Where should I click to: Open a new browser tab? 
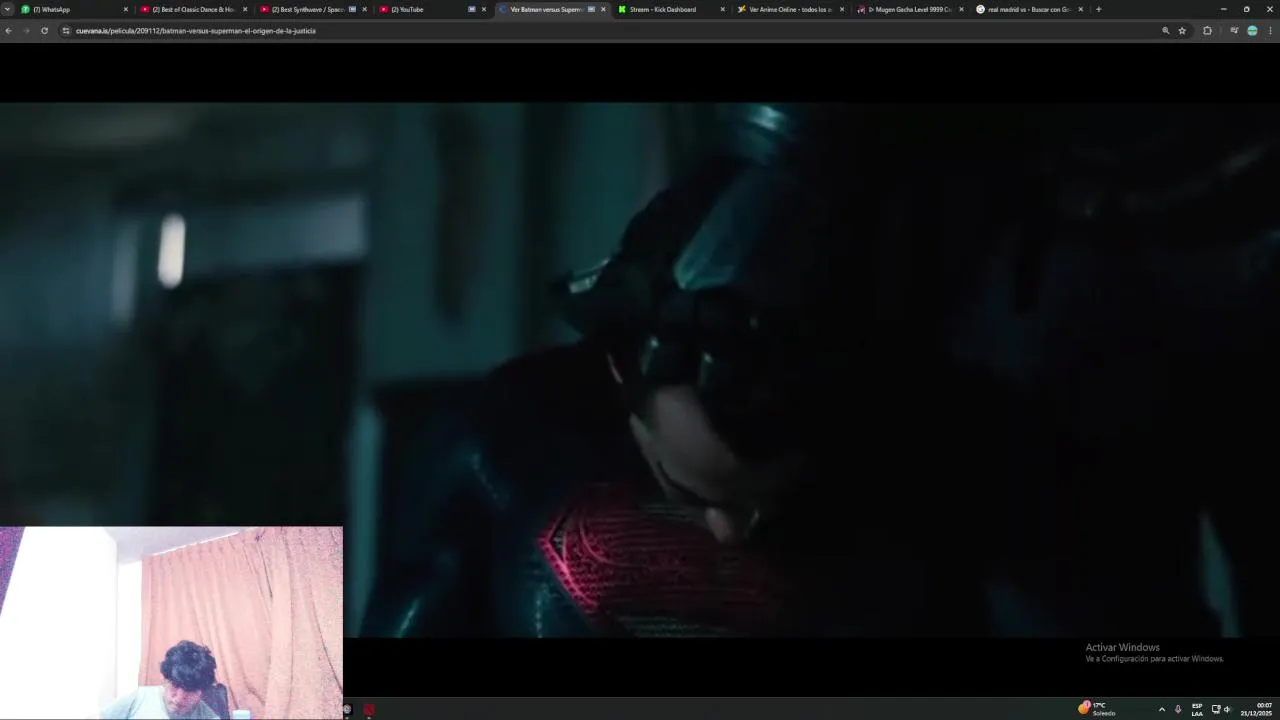pos(1098,9)
